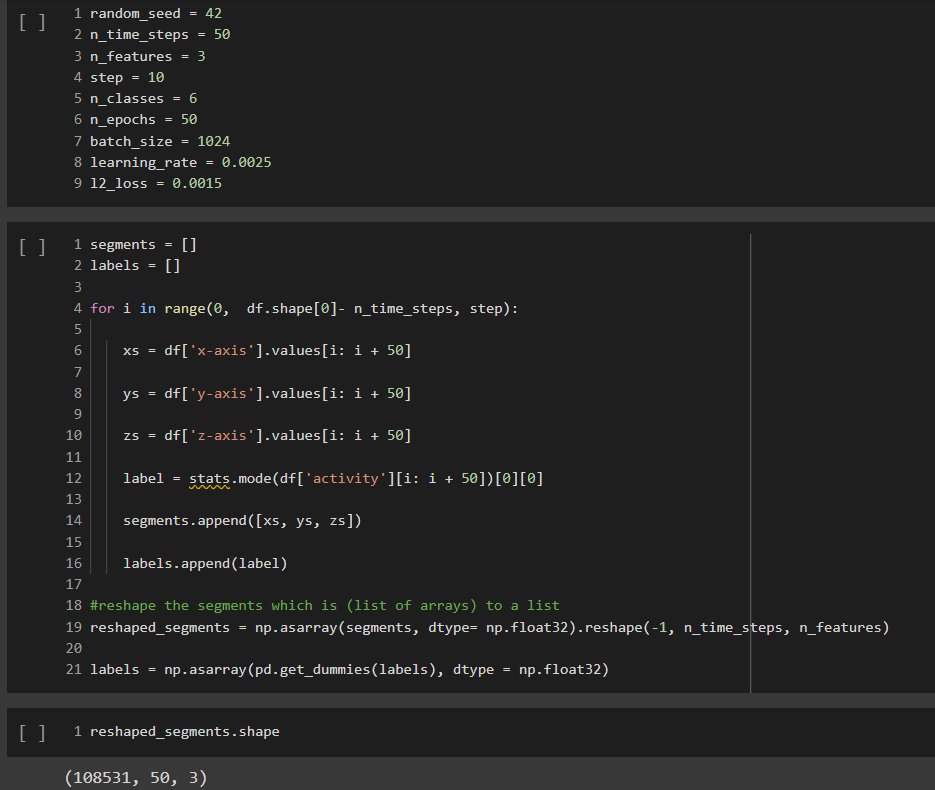Click line number 12 in second cell
This screenshot has width=935, height=790.
[73, 478]
